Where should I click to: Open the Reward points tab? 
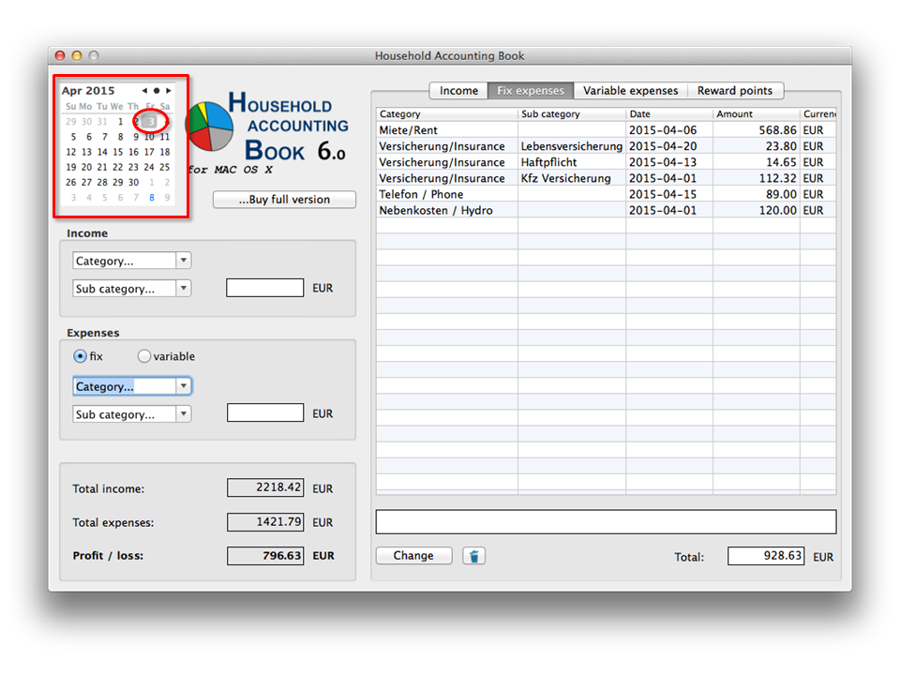(x=734, y=91)
